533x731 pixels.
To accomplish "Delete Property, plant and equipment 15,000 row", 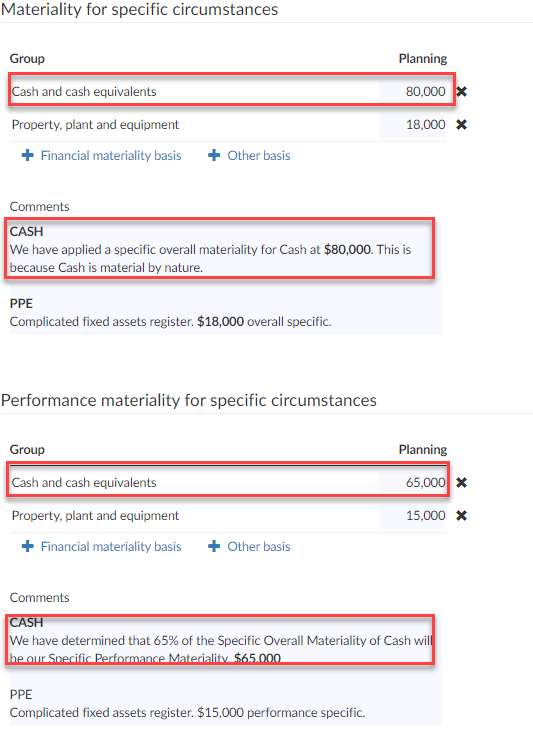I will (x=461, y=516).
